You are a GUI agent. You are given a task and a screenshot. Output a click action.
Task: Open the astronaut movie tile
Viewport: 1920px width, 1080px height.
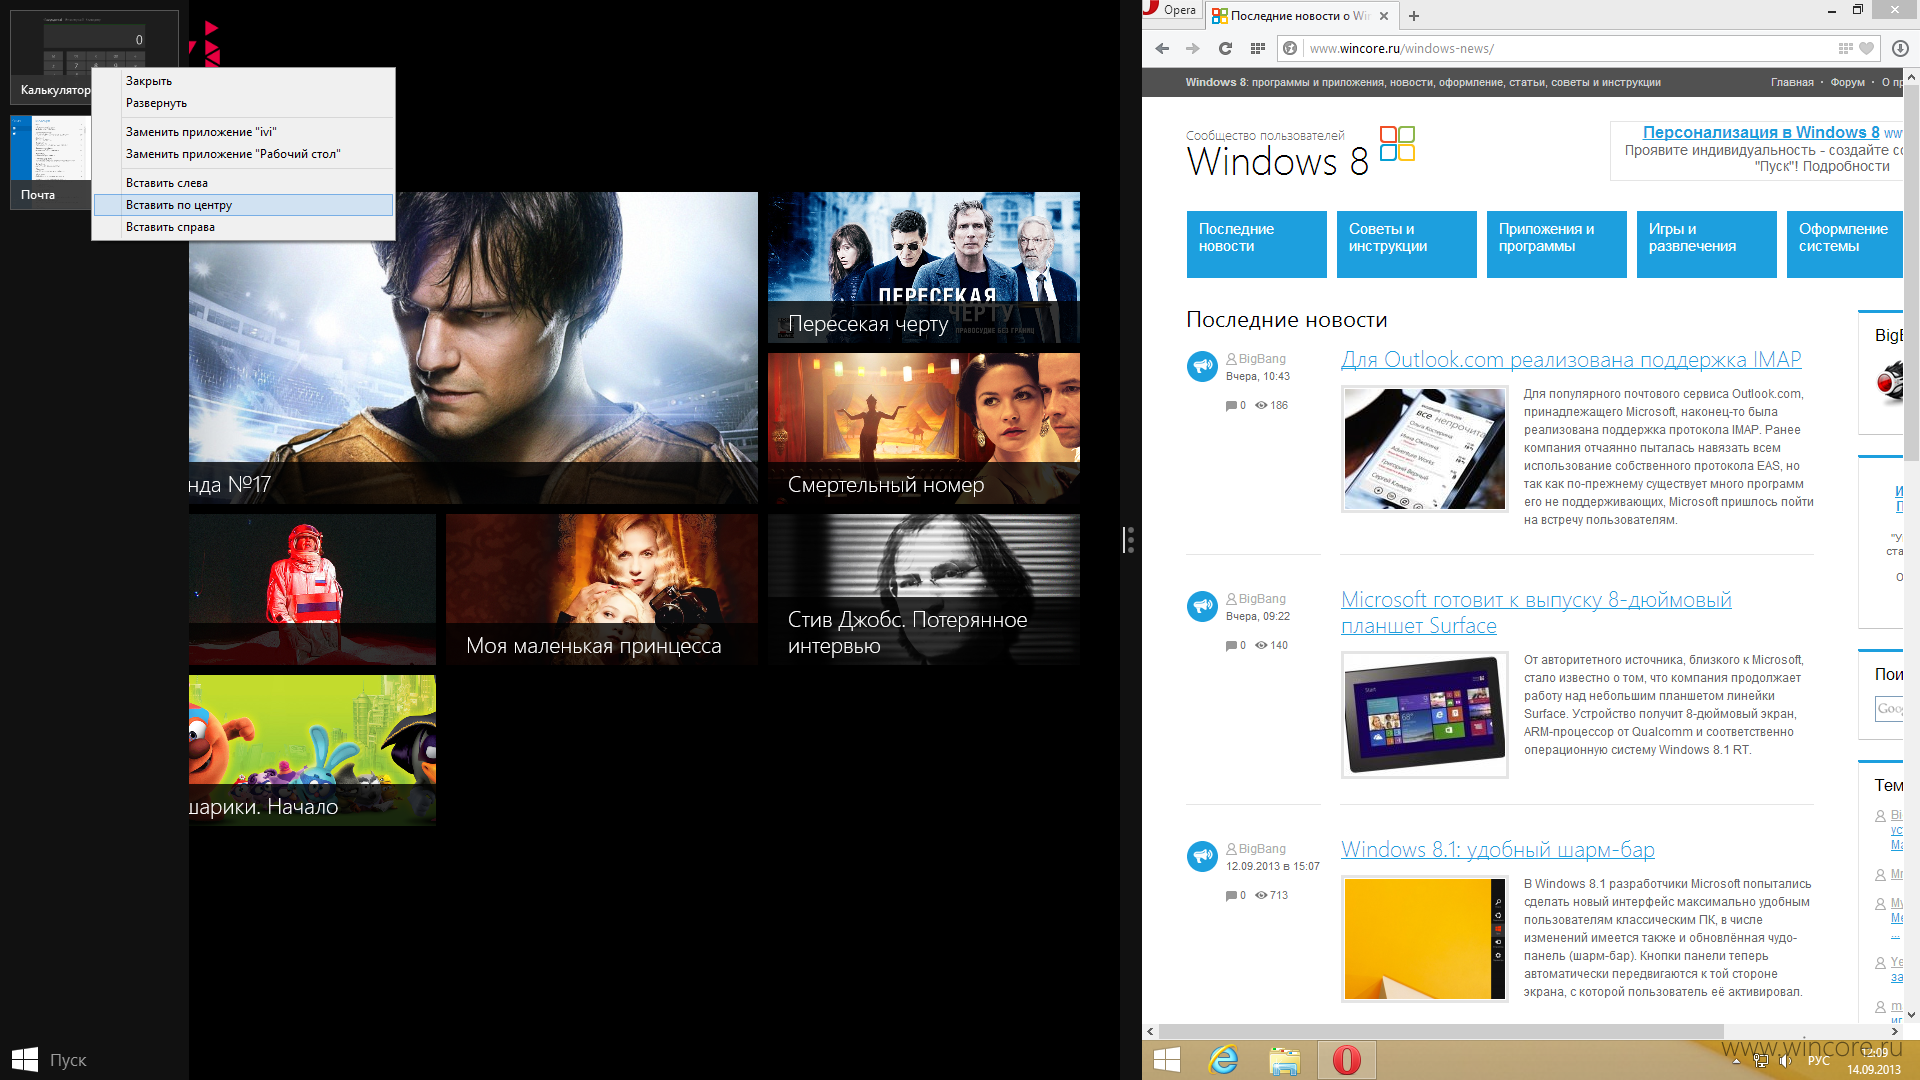312,590
